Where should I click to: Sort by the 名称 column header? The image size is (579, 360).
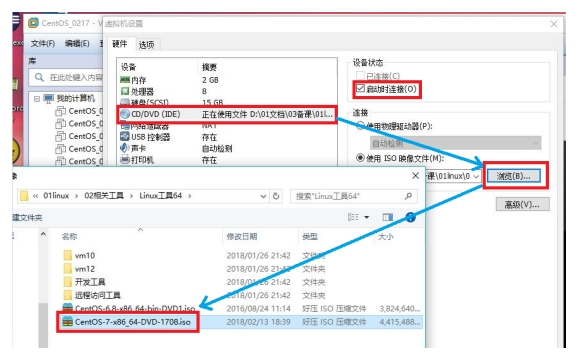[69, 236]
